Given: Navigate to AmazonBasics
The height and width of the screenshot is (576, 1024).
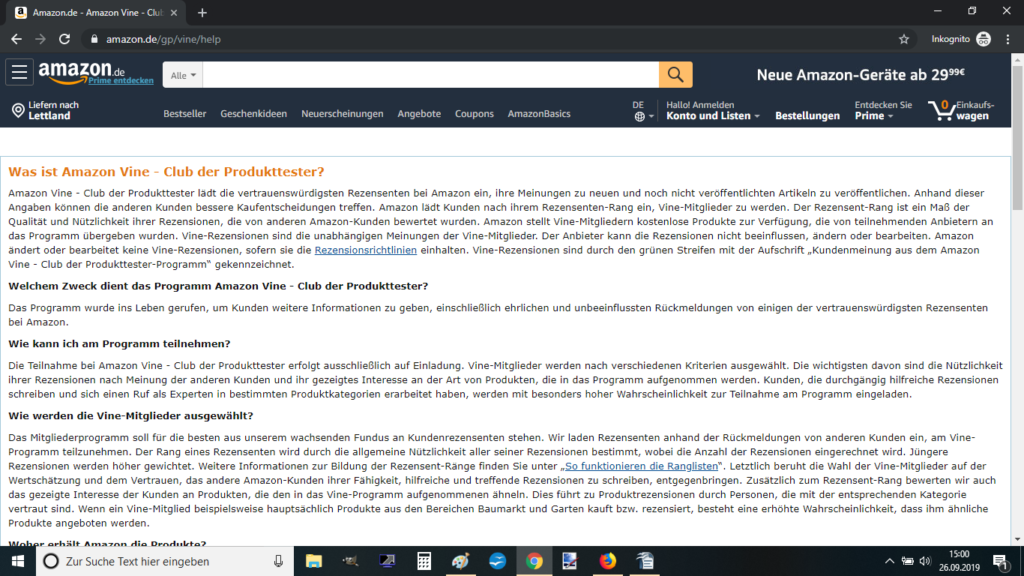Looking at the screenshot, I should point(539,114).
